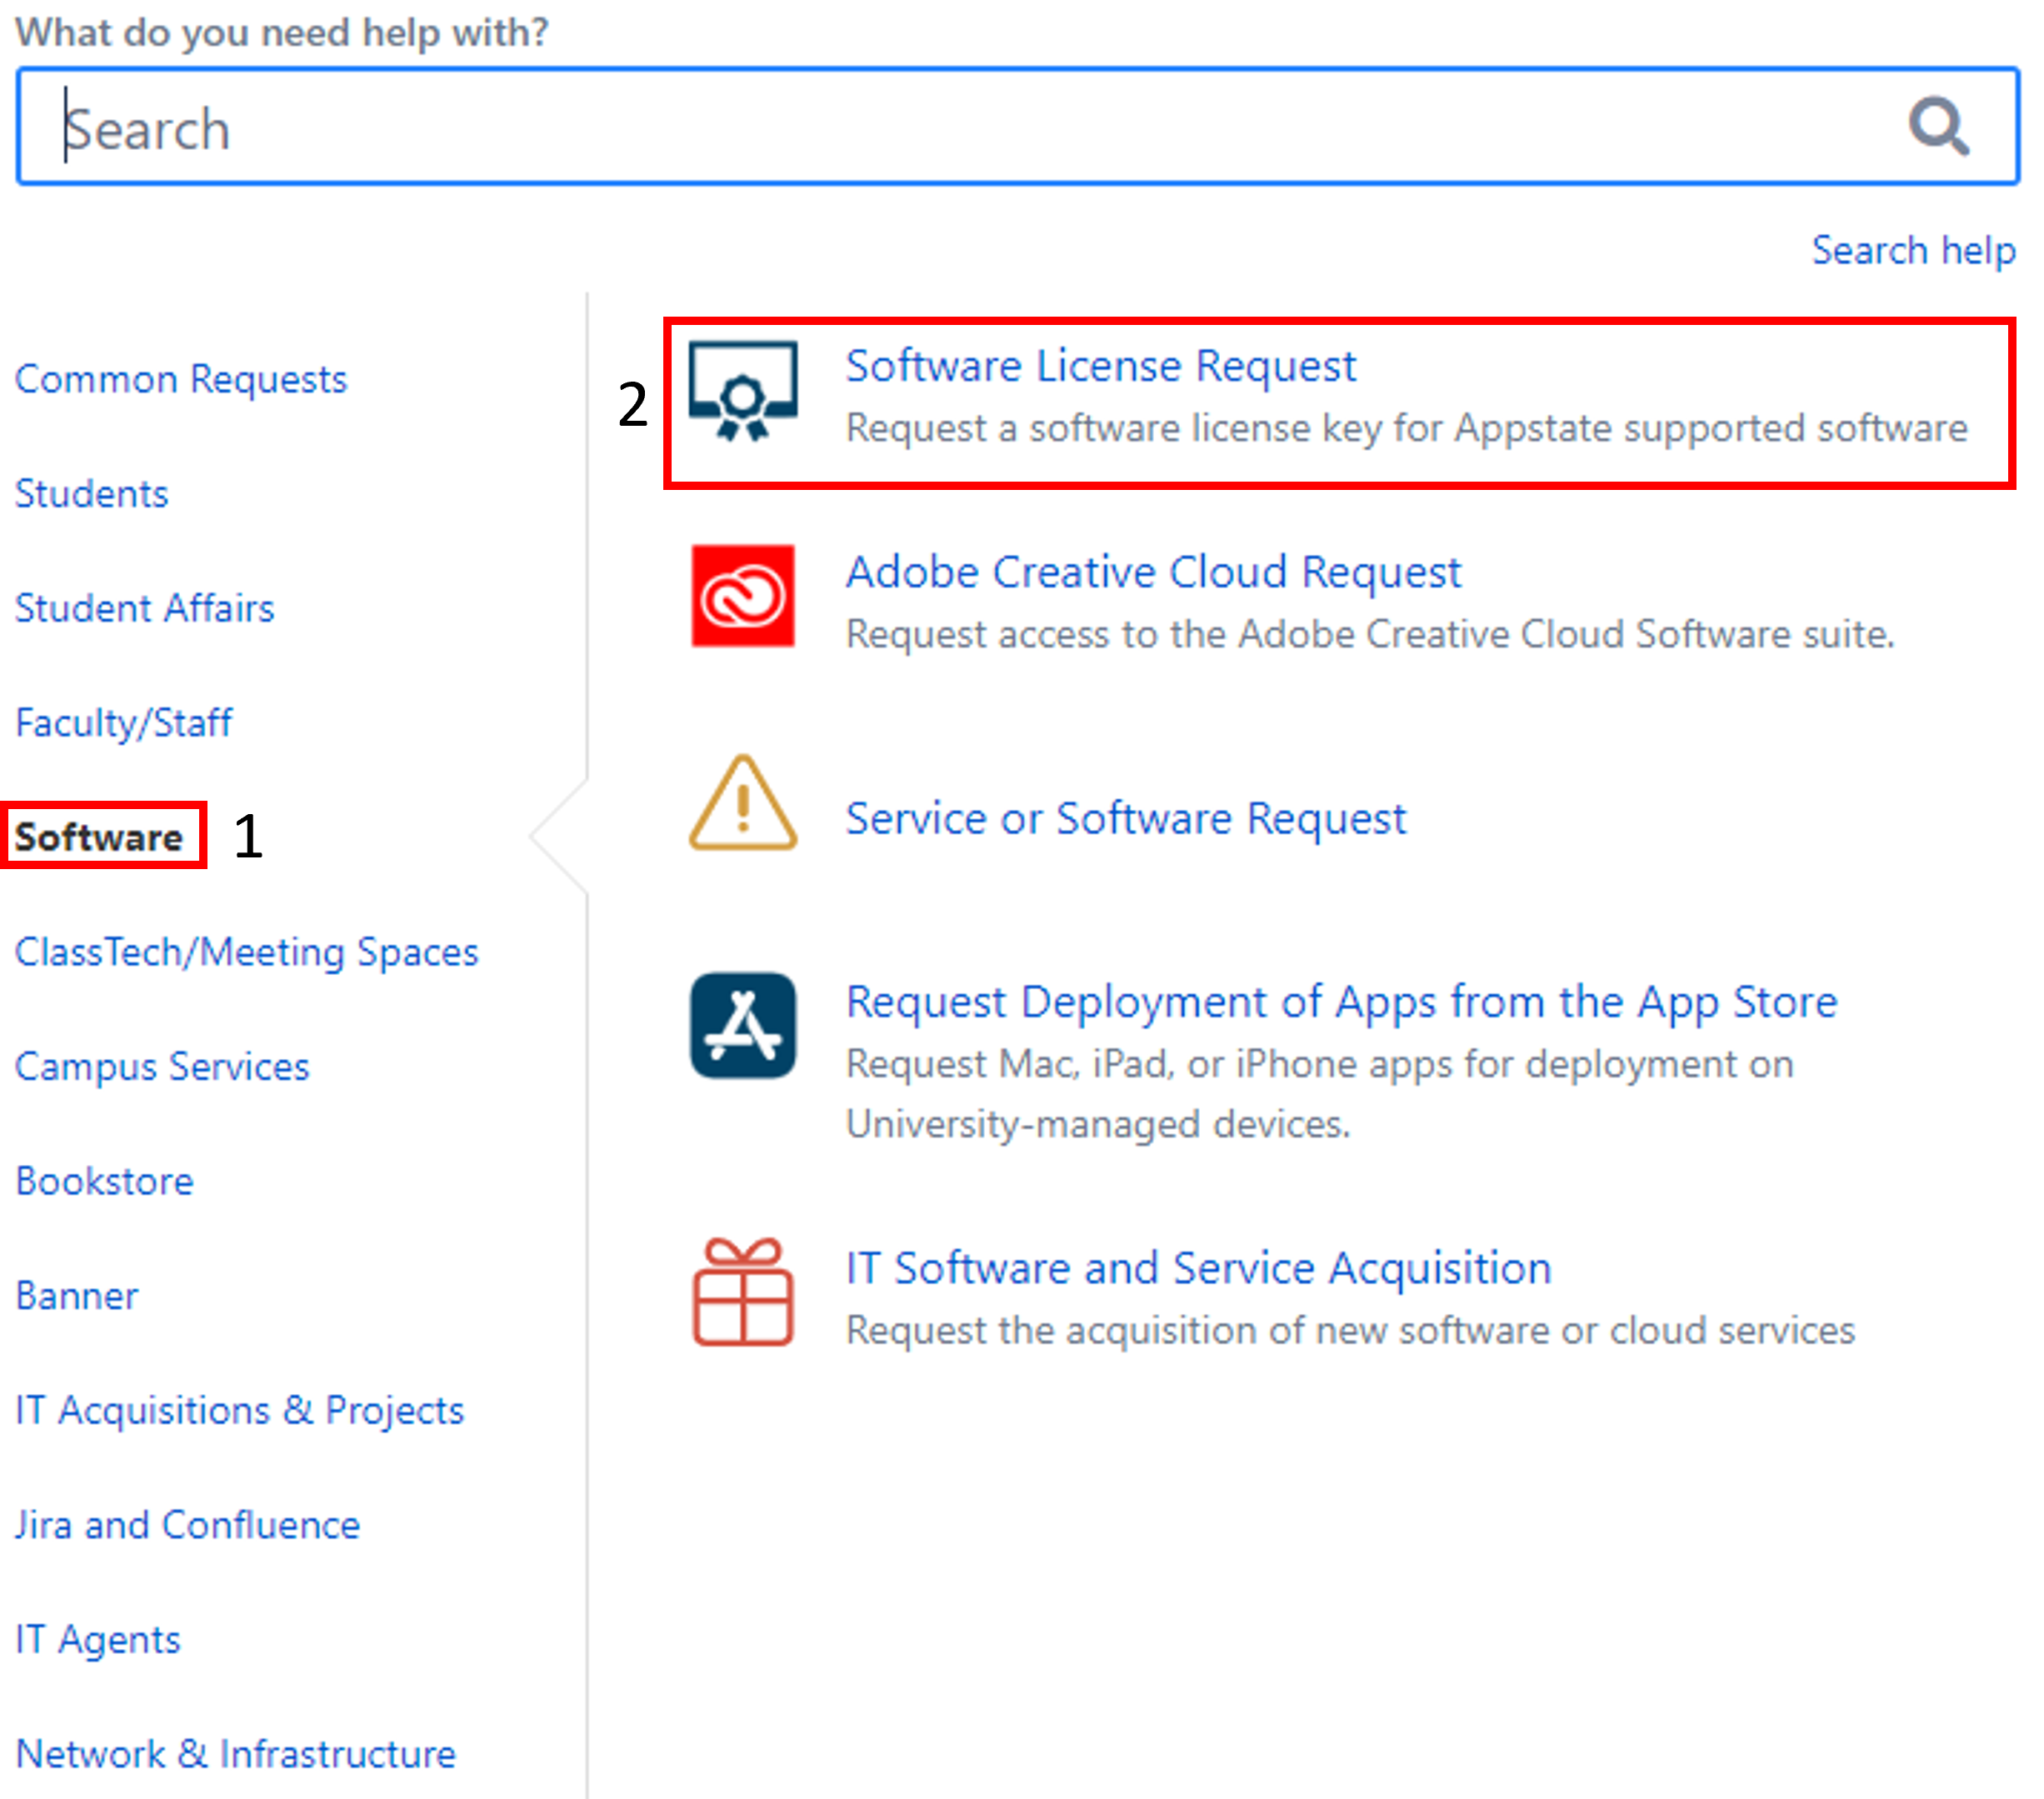Click the Adobe Creative Cloud red icon

742,596
